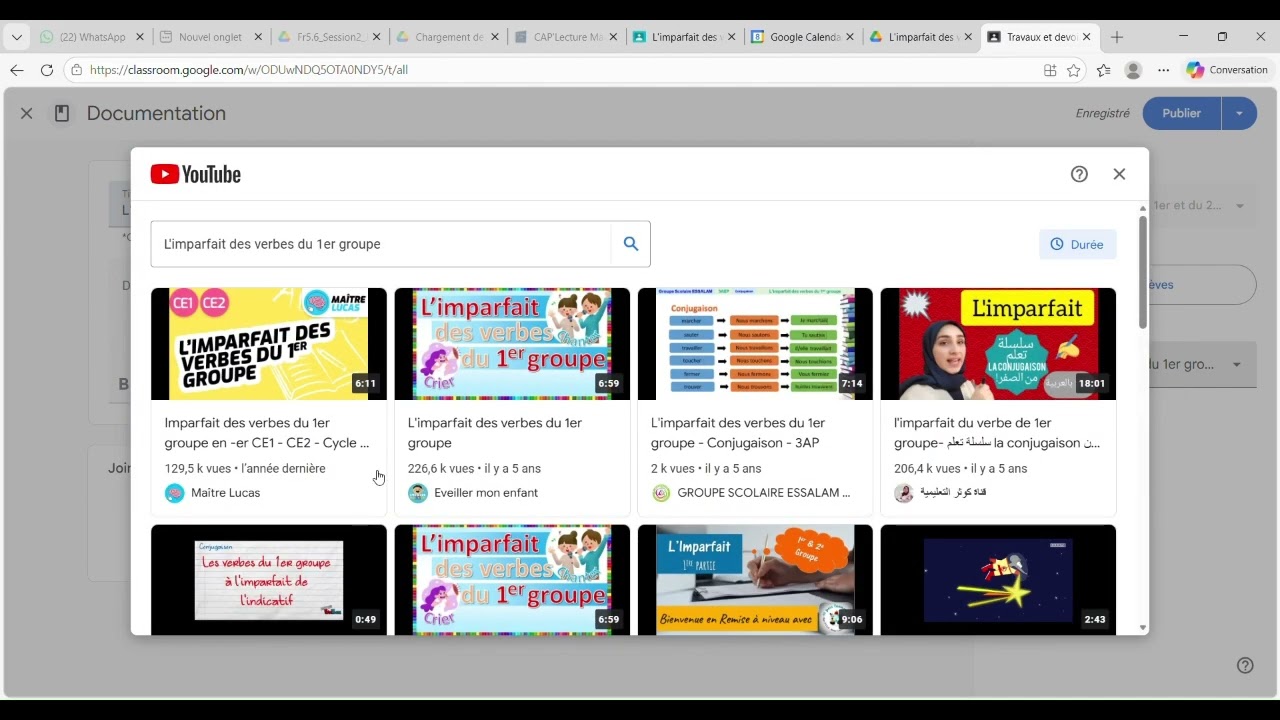Click the Maître Lucas channel avatar

(175, 493)
